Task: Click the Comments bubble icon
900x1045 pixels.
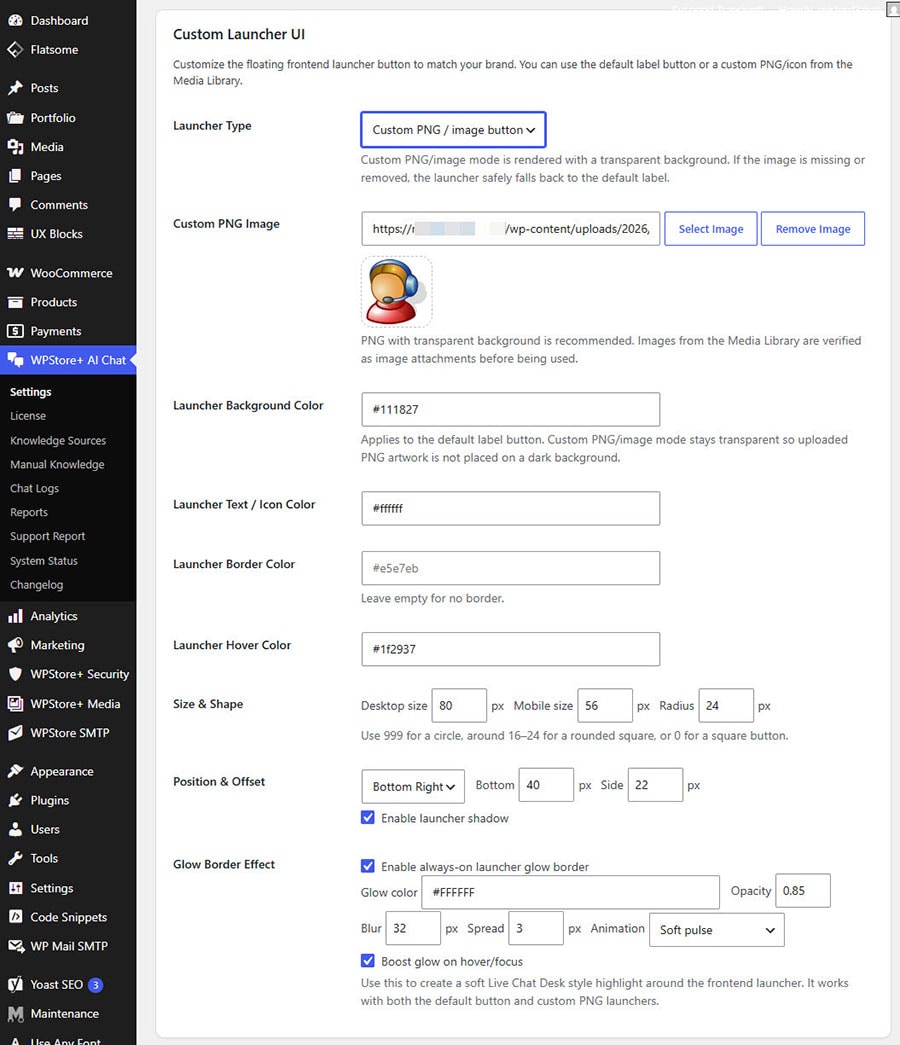Action: coord(15,205)
